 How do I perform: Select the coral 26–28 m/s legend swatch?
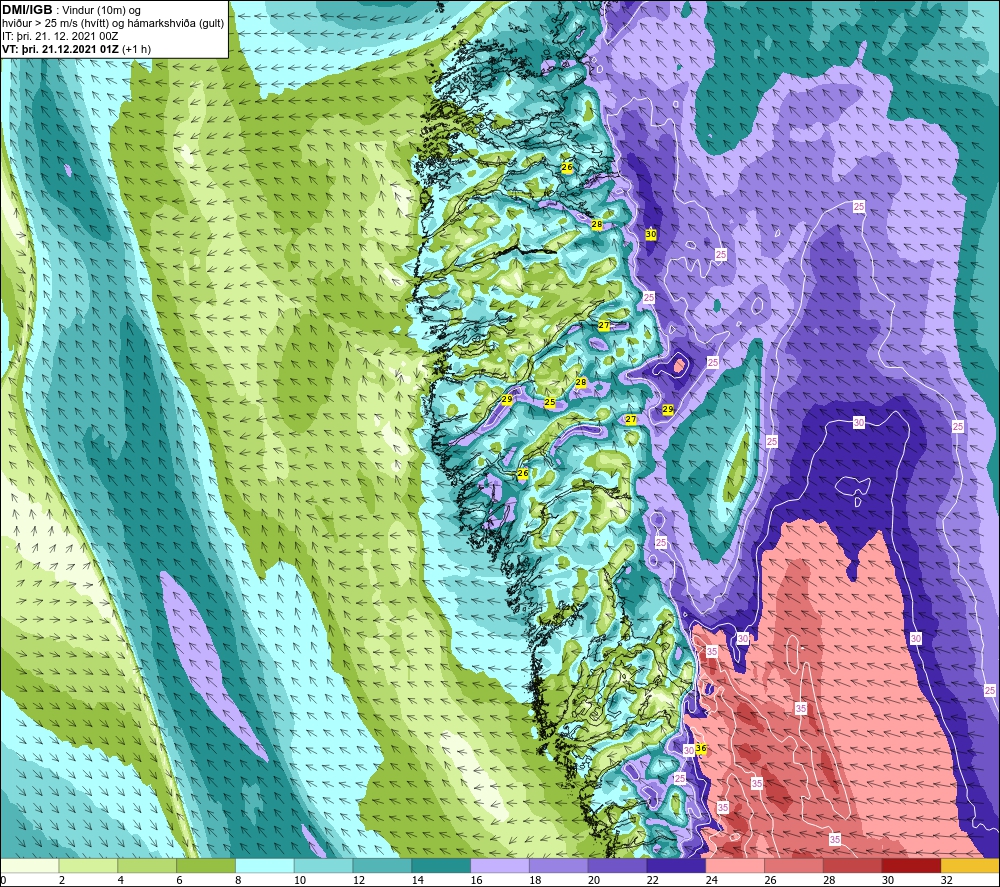point(793,866)
